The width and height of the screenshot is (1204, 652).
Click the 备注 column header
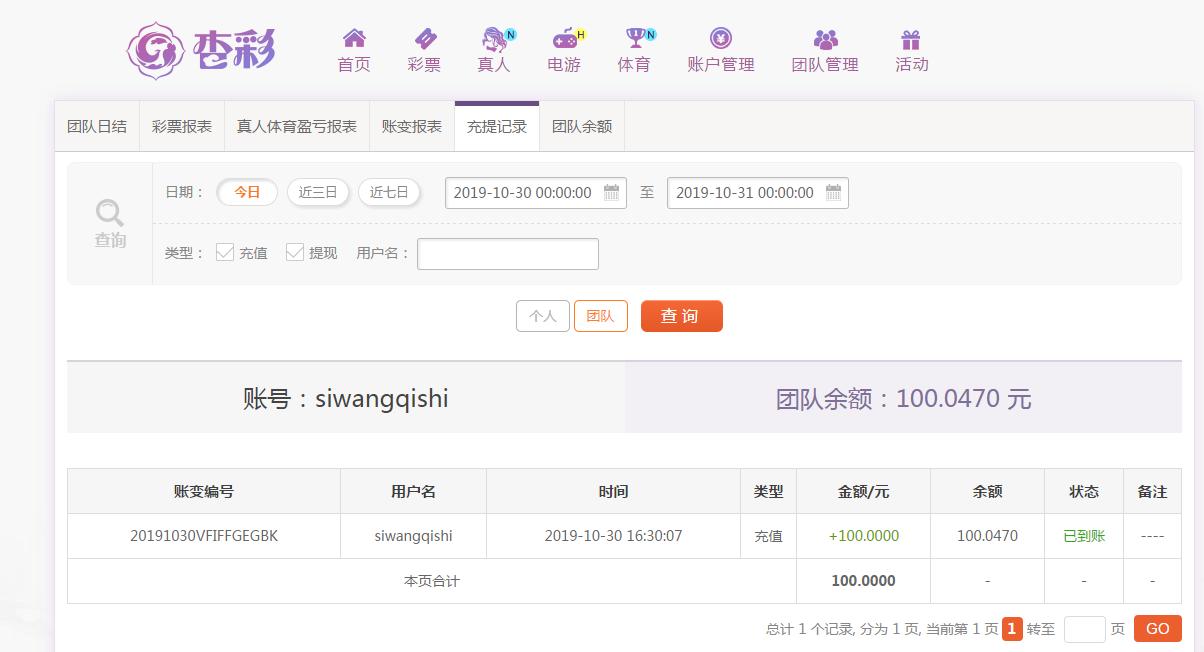coord(1152,491)
